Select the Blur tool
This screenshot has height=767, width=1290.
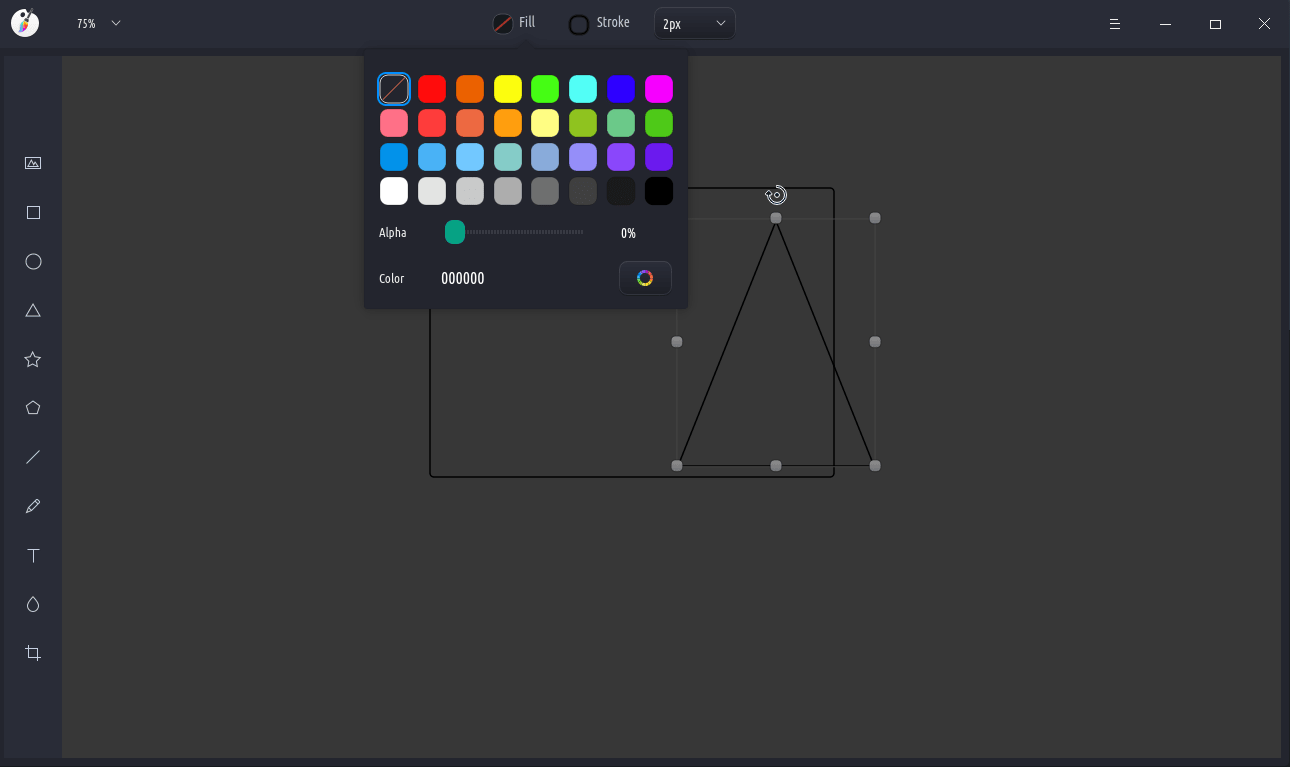(33, 604)
